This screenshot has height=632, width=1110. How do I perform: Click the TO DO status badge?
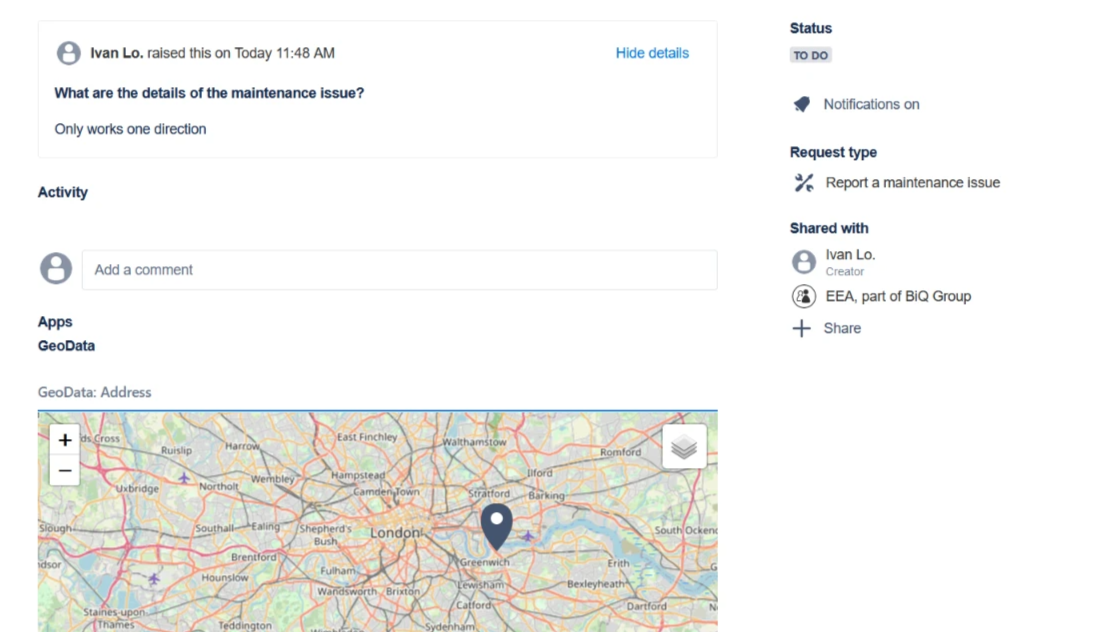811,56
